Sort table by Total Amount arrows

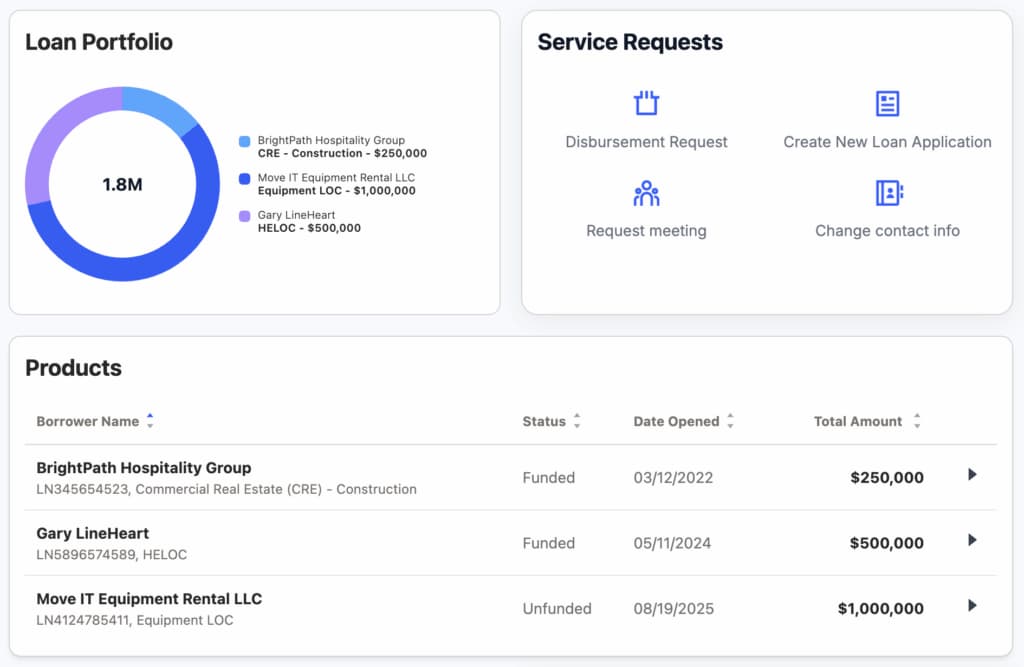pyautogui.click(x=917, y=421)
